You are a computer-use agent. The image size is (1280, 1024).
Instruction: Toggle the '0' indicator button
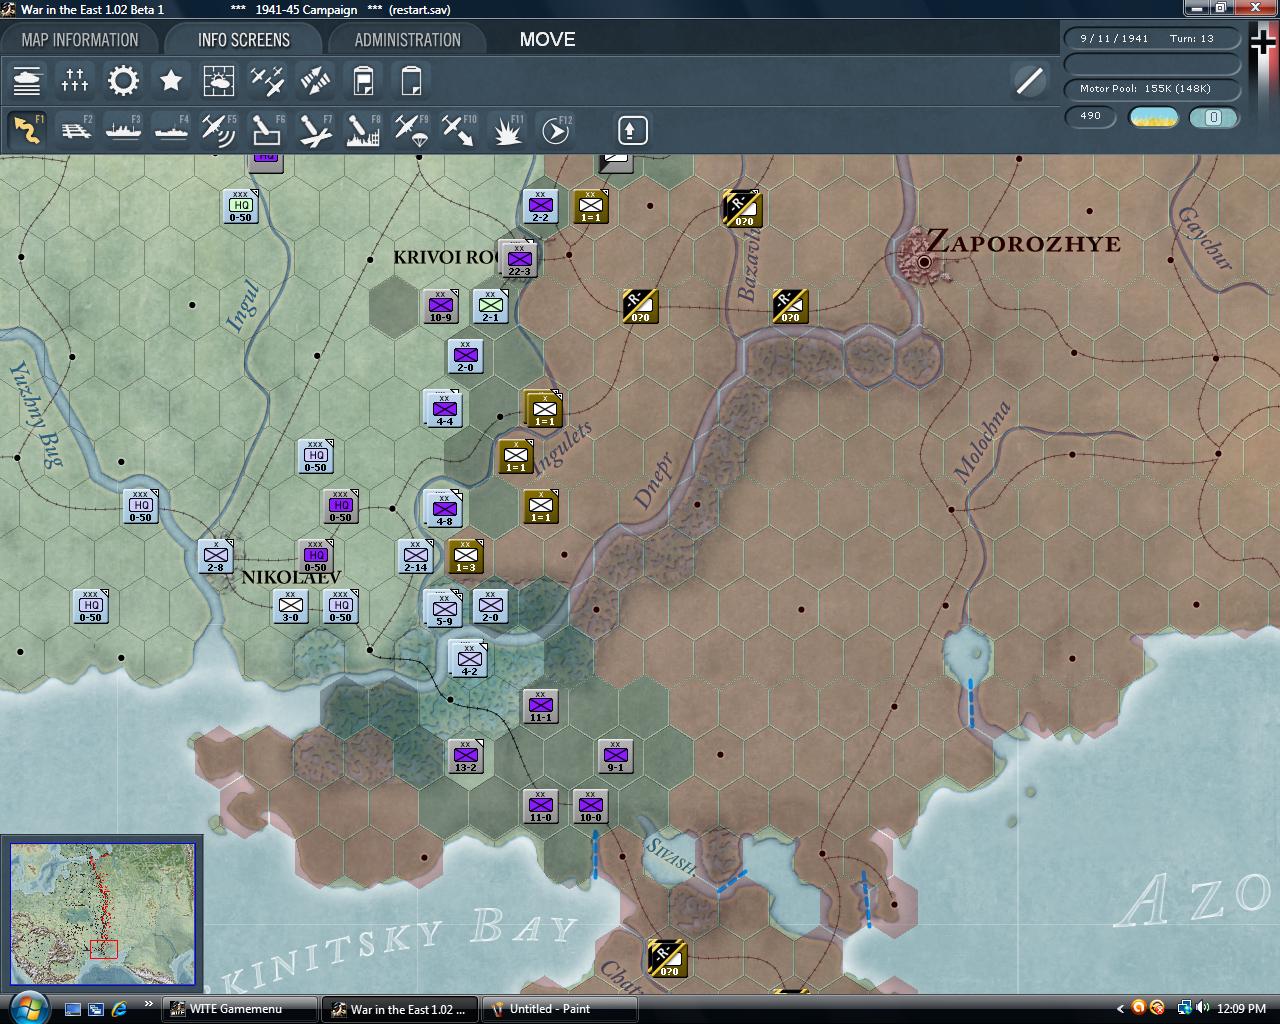1213,117
